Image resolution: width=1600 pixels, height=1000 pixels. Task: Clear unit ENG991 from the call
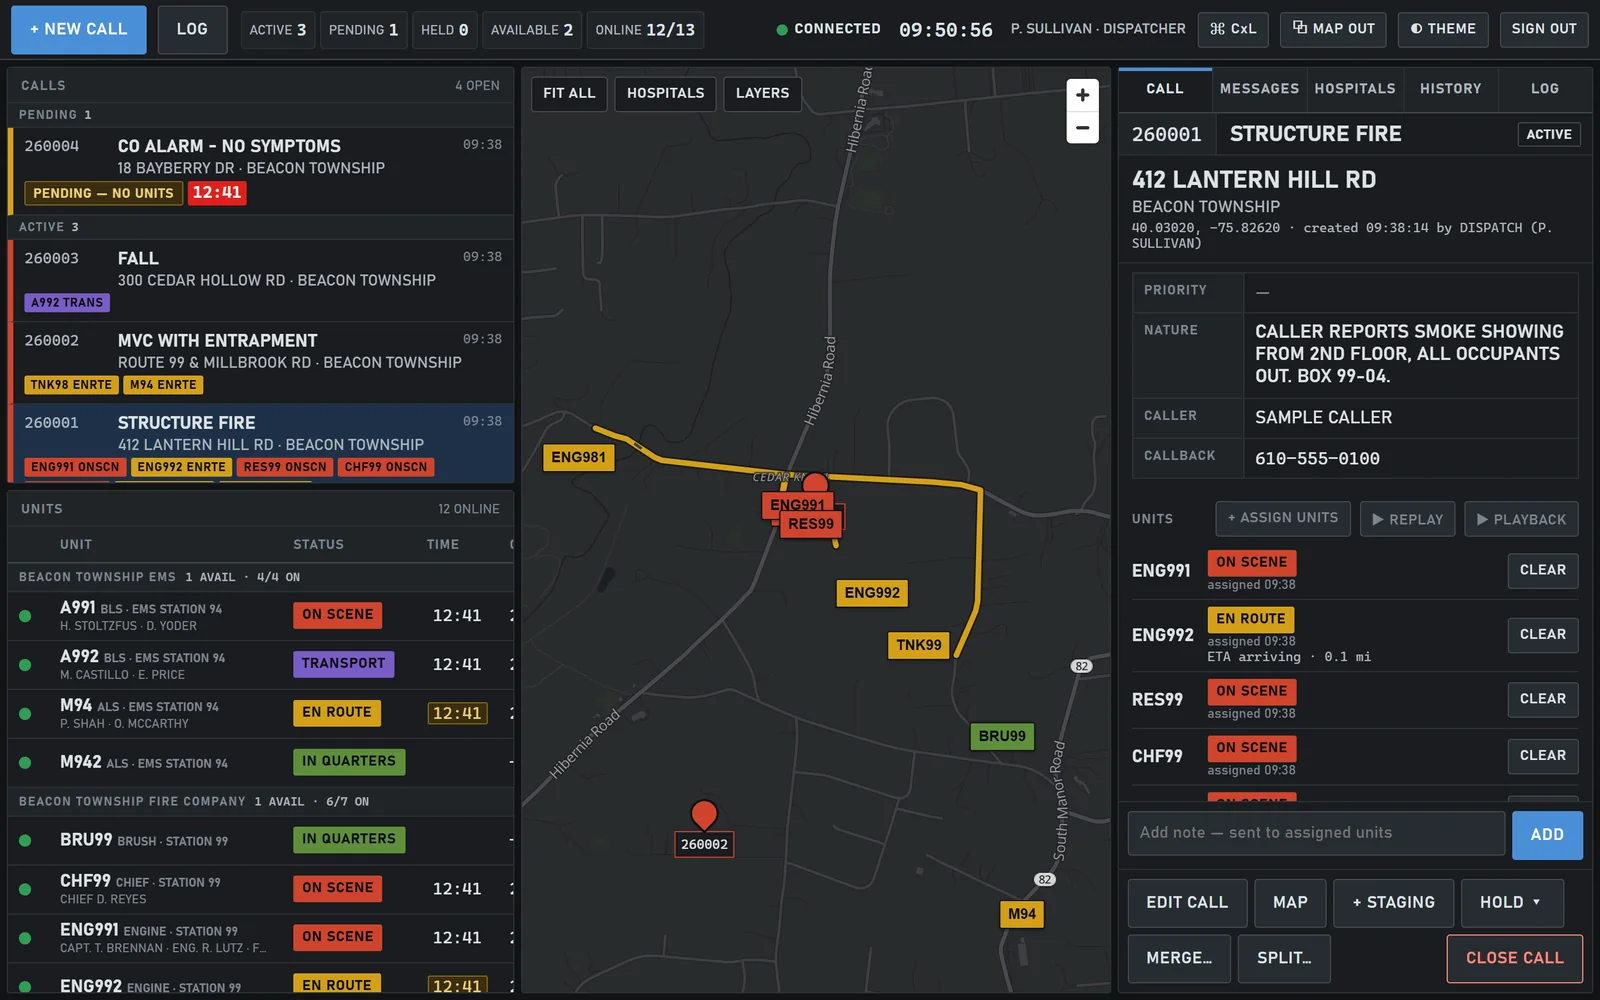point(1543,570)
